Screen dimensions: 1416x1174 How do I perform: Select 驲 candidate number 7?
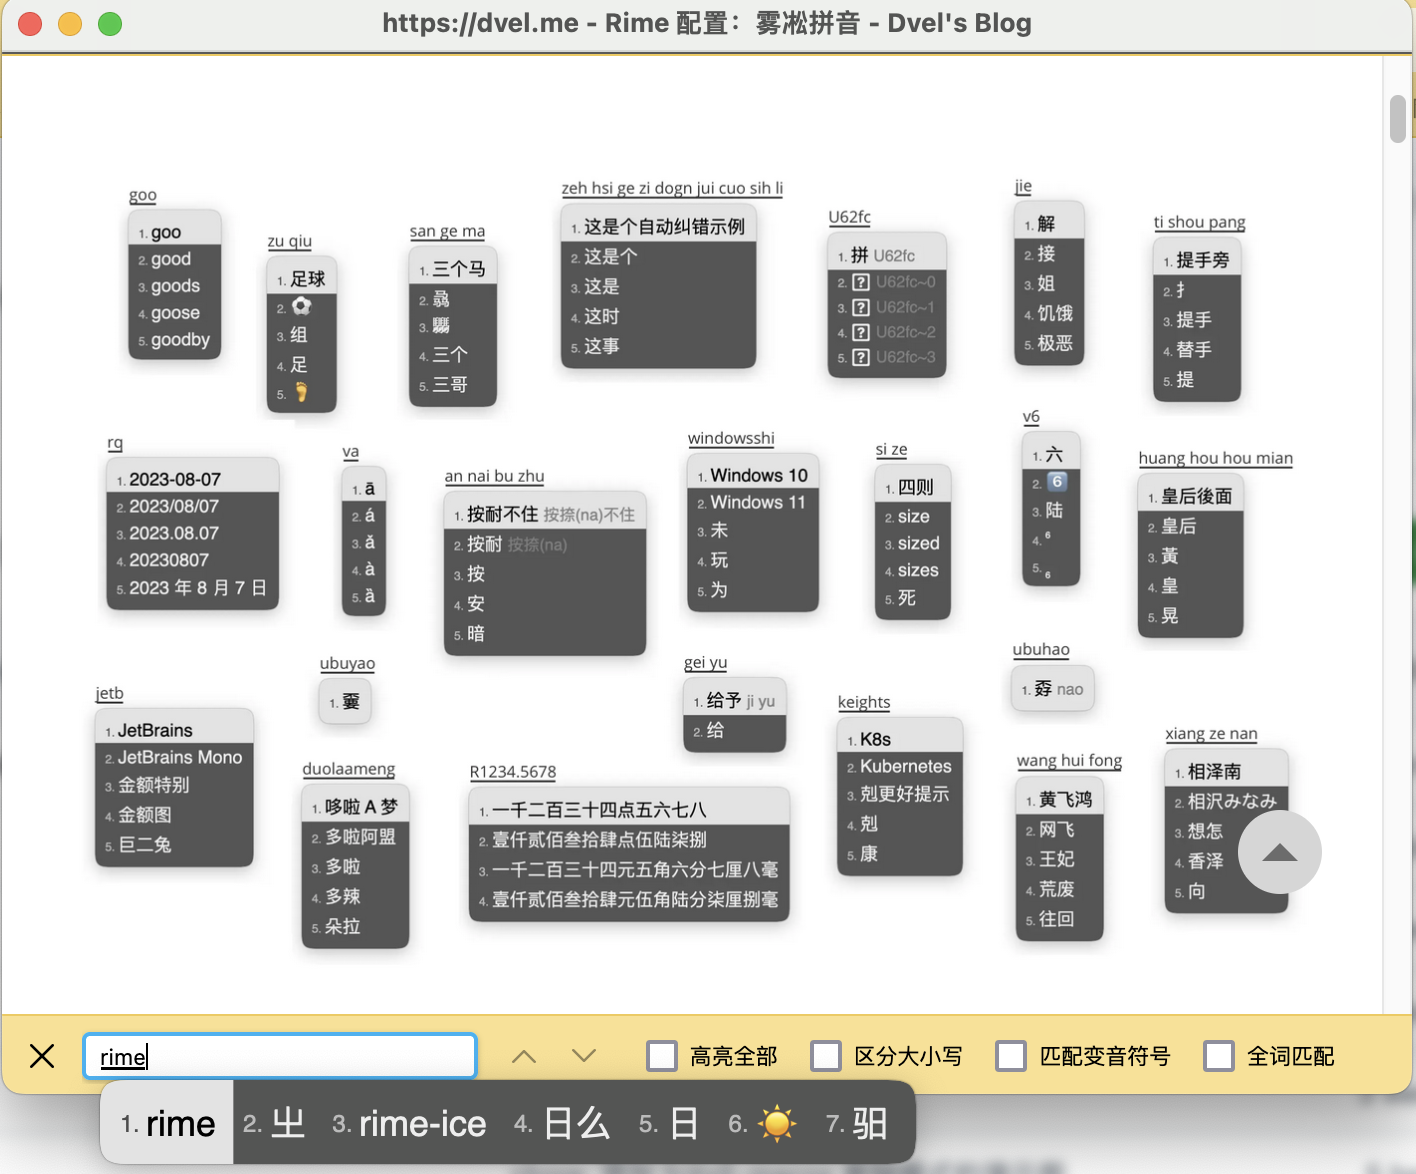coord(858,1124)
